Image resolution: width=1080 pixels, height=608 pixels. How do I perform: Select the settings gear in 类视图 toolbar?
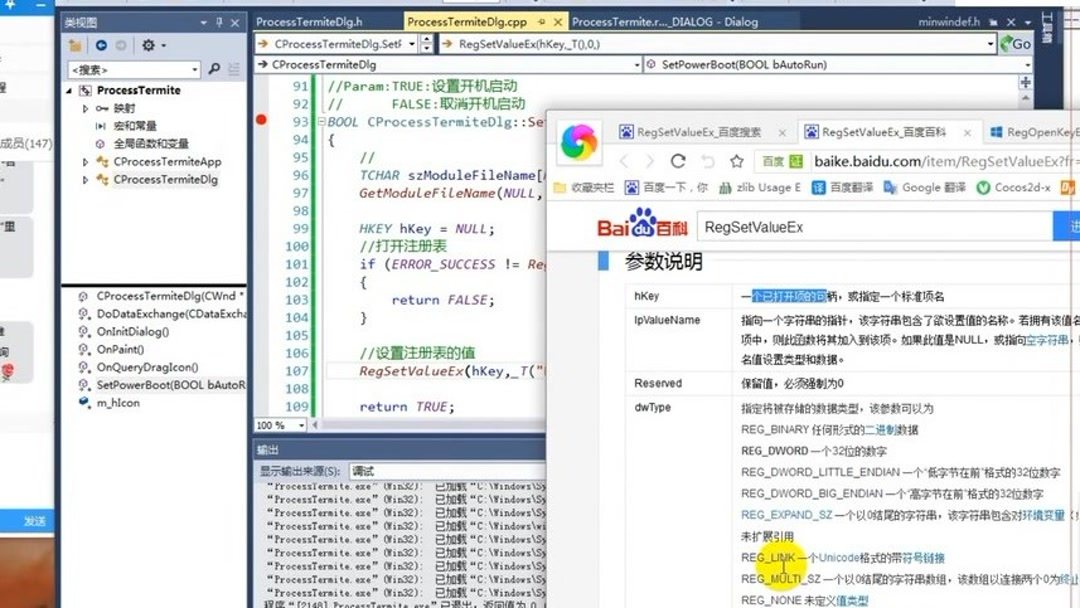click(147, 44)
